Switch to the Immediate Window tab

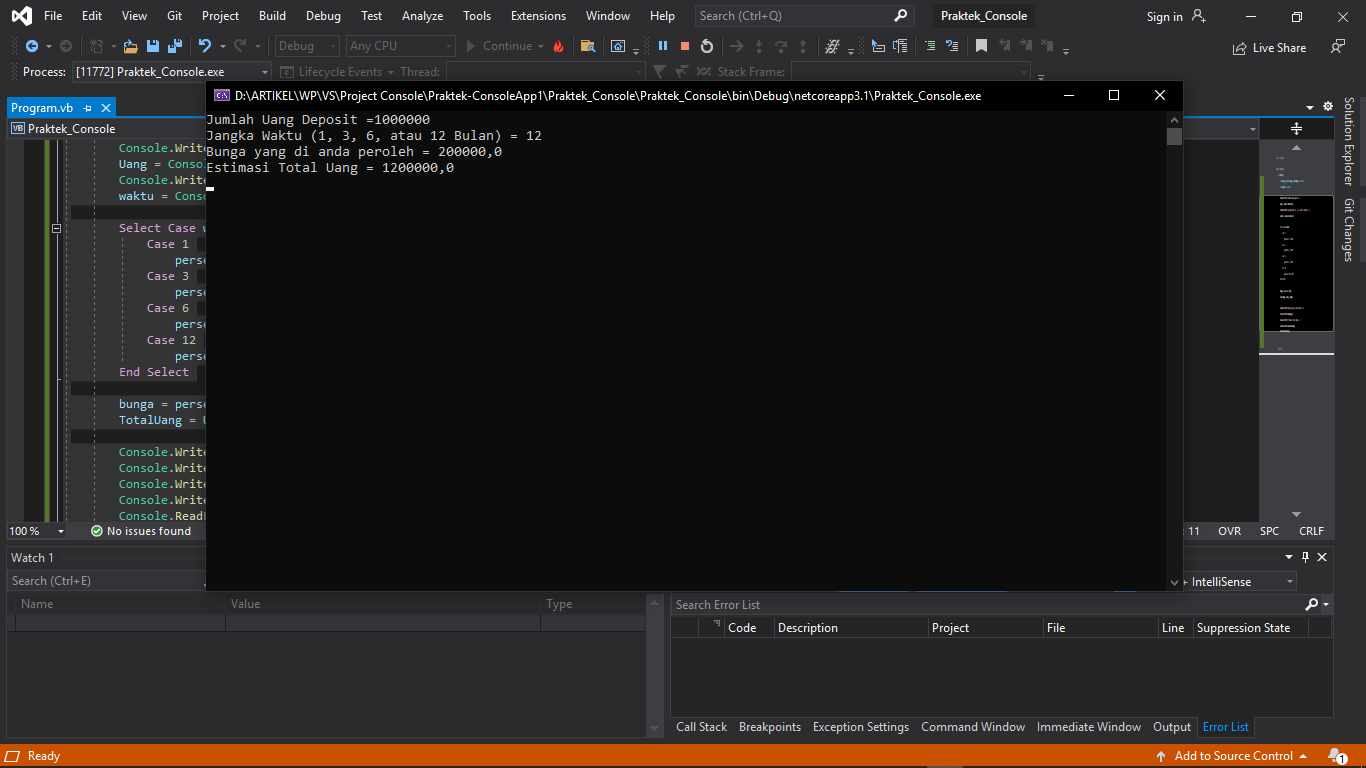point(1088,727)
